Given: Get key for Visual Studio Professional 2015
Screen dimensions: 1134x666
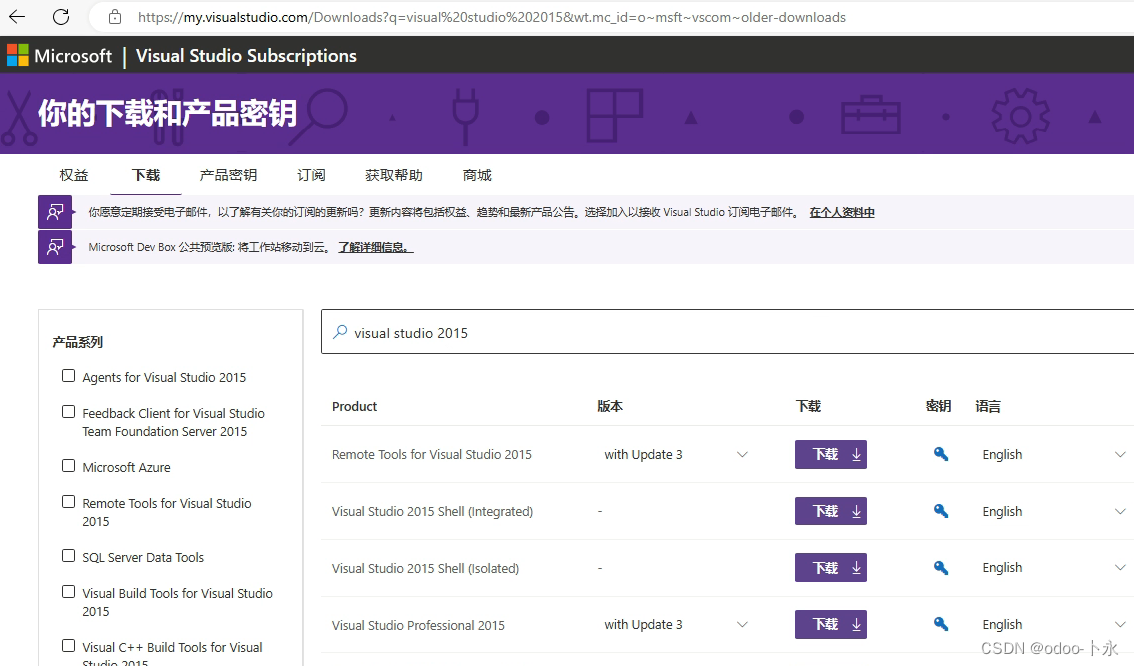Looking at the screenshot, I should click(x=940, y=624).
